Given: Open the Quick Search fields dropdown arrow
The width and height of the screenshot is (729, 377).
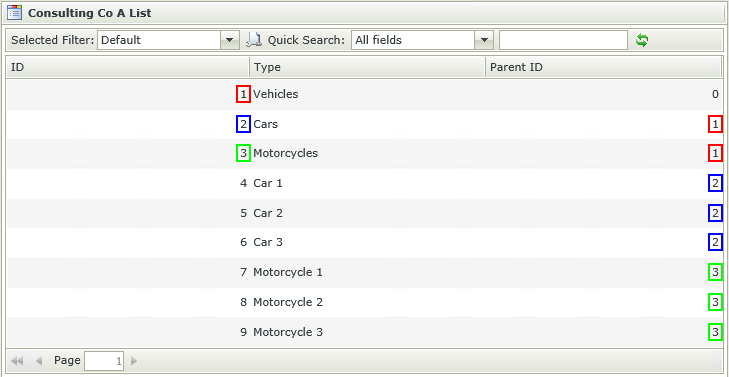Looking at the screenshot, I should [x=484, y=40].
